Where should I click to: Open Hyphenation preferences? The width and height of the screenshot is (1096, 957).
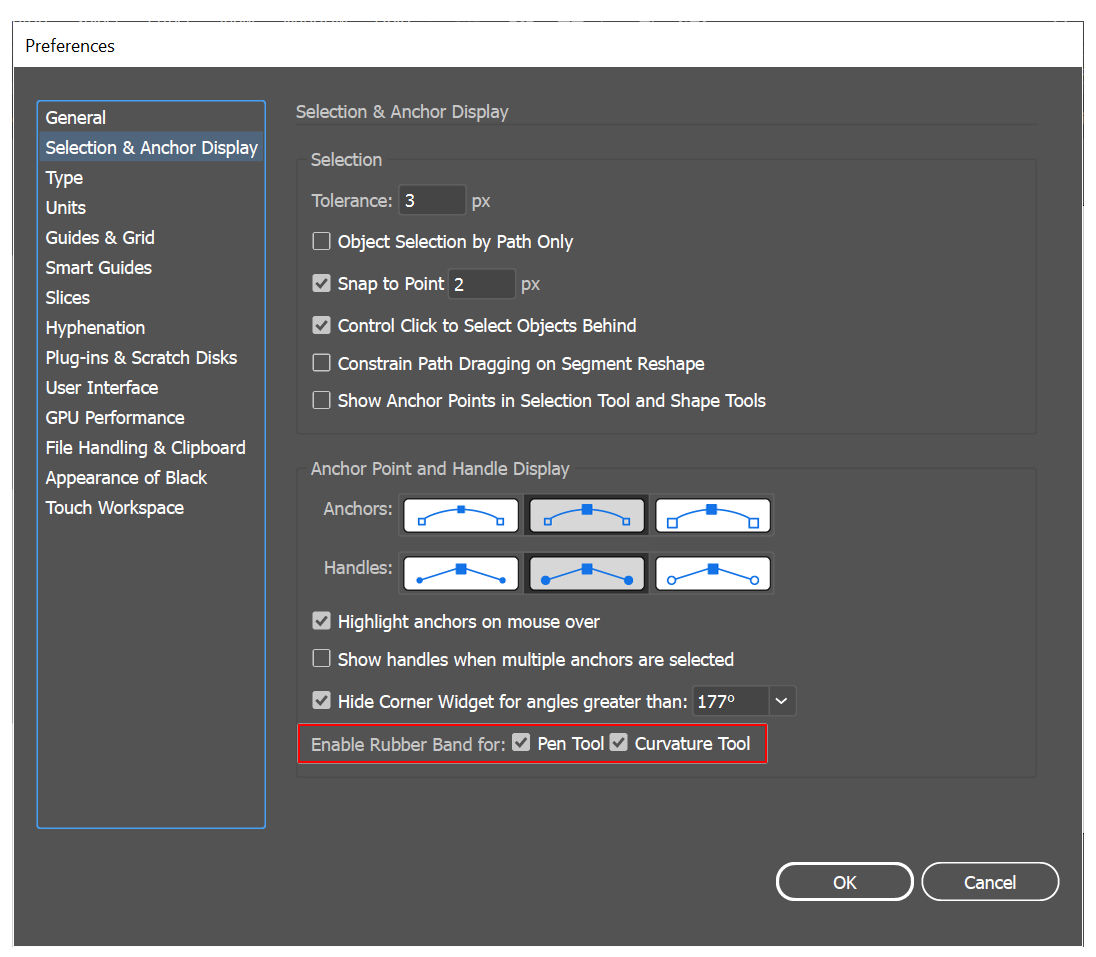tap(151, 328)
